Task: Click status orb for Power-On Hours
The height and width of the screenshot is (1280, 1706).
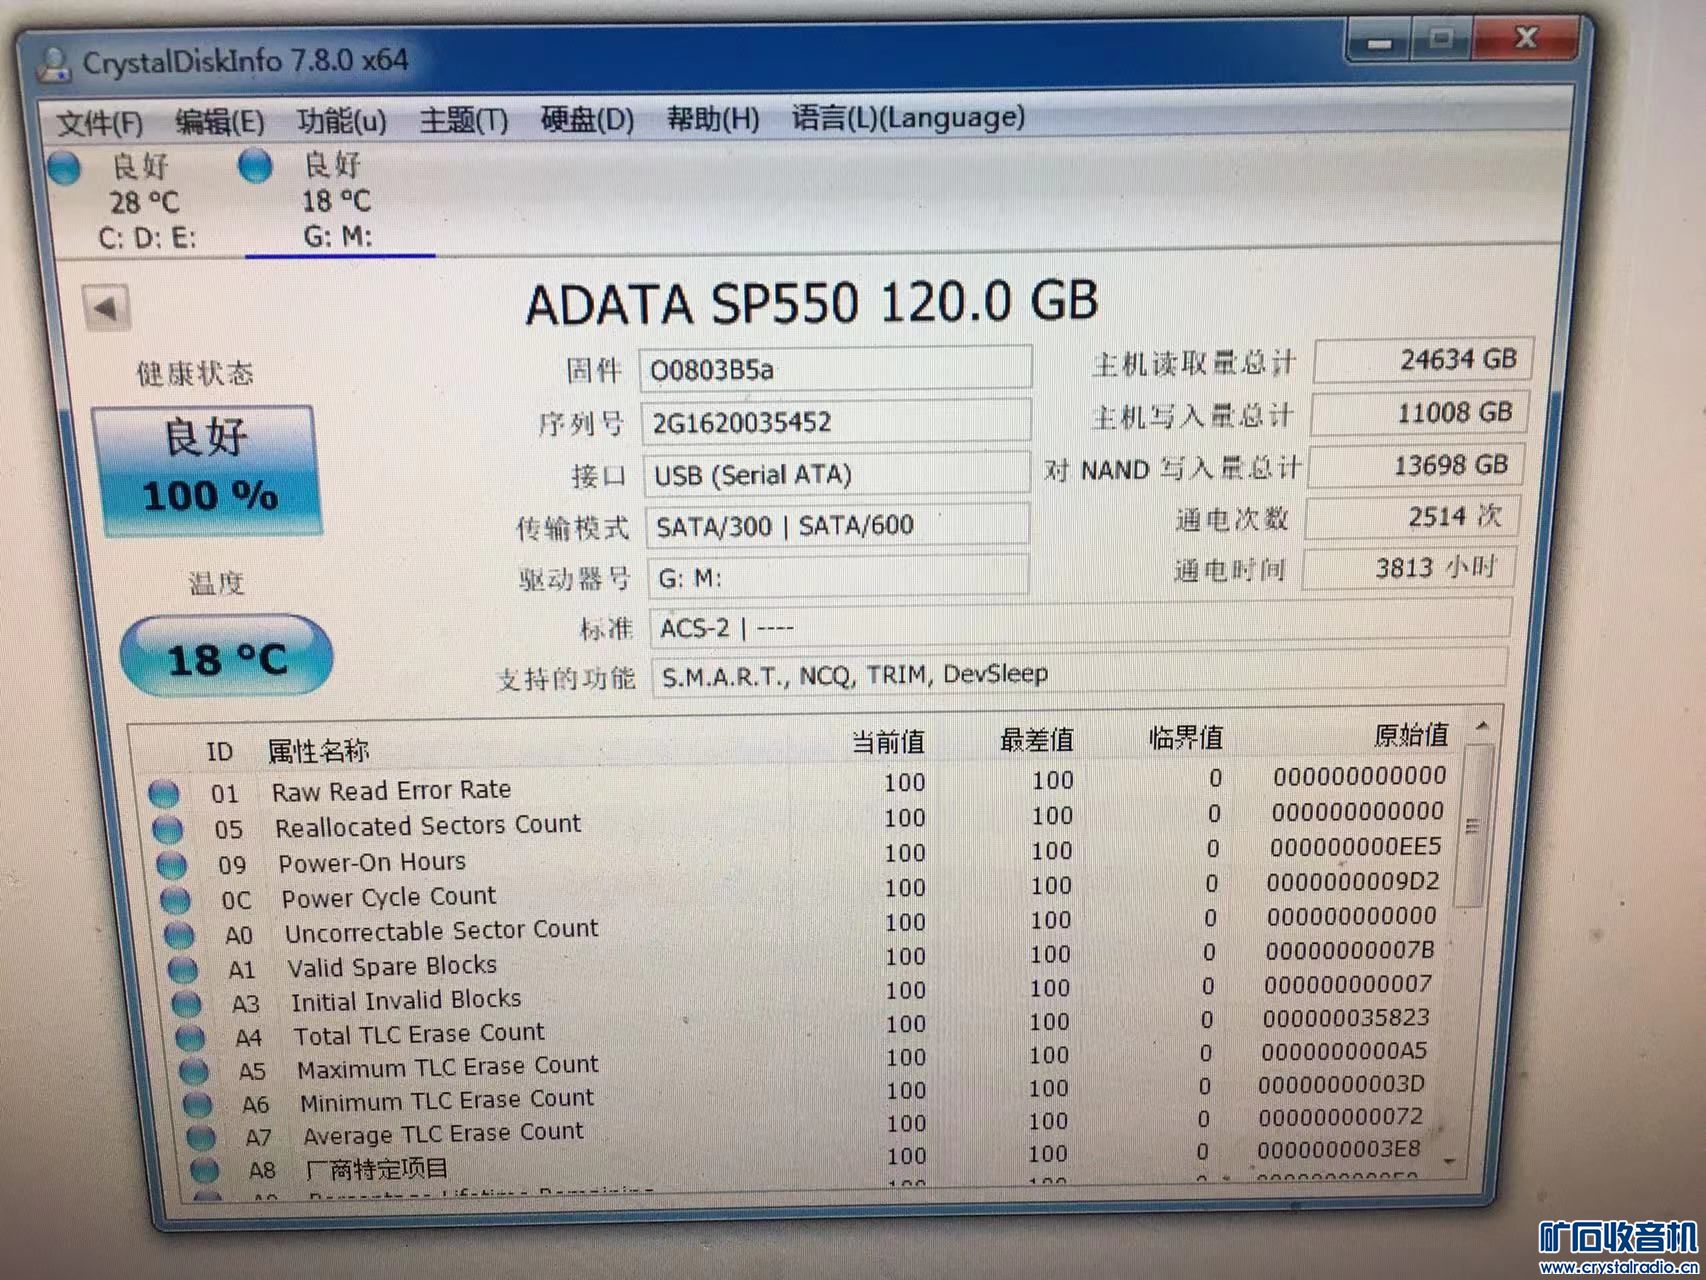Action: point(172,866)
